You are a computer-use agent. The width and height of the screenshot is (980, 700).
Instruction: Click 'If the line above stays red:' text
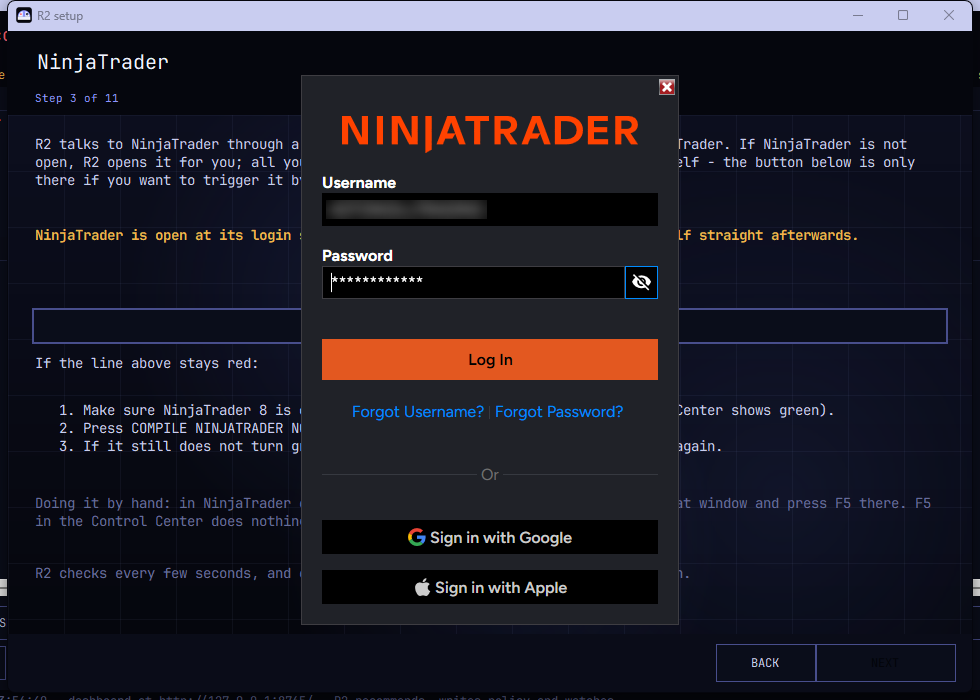(147, 363)
